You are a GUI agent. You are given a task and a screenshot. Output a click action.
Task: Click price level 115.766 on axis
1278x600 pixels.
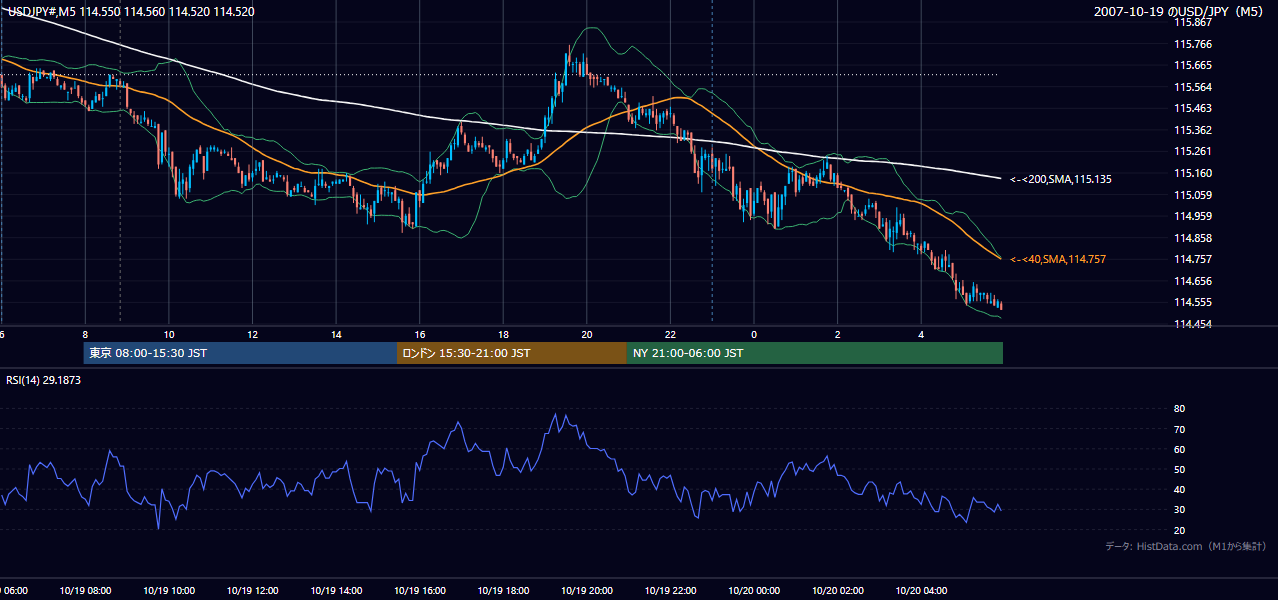coord(1191,44)
